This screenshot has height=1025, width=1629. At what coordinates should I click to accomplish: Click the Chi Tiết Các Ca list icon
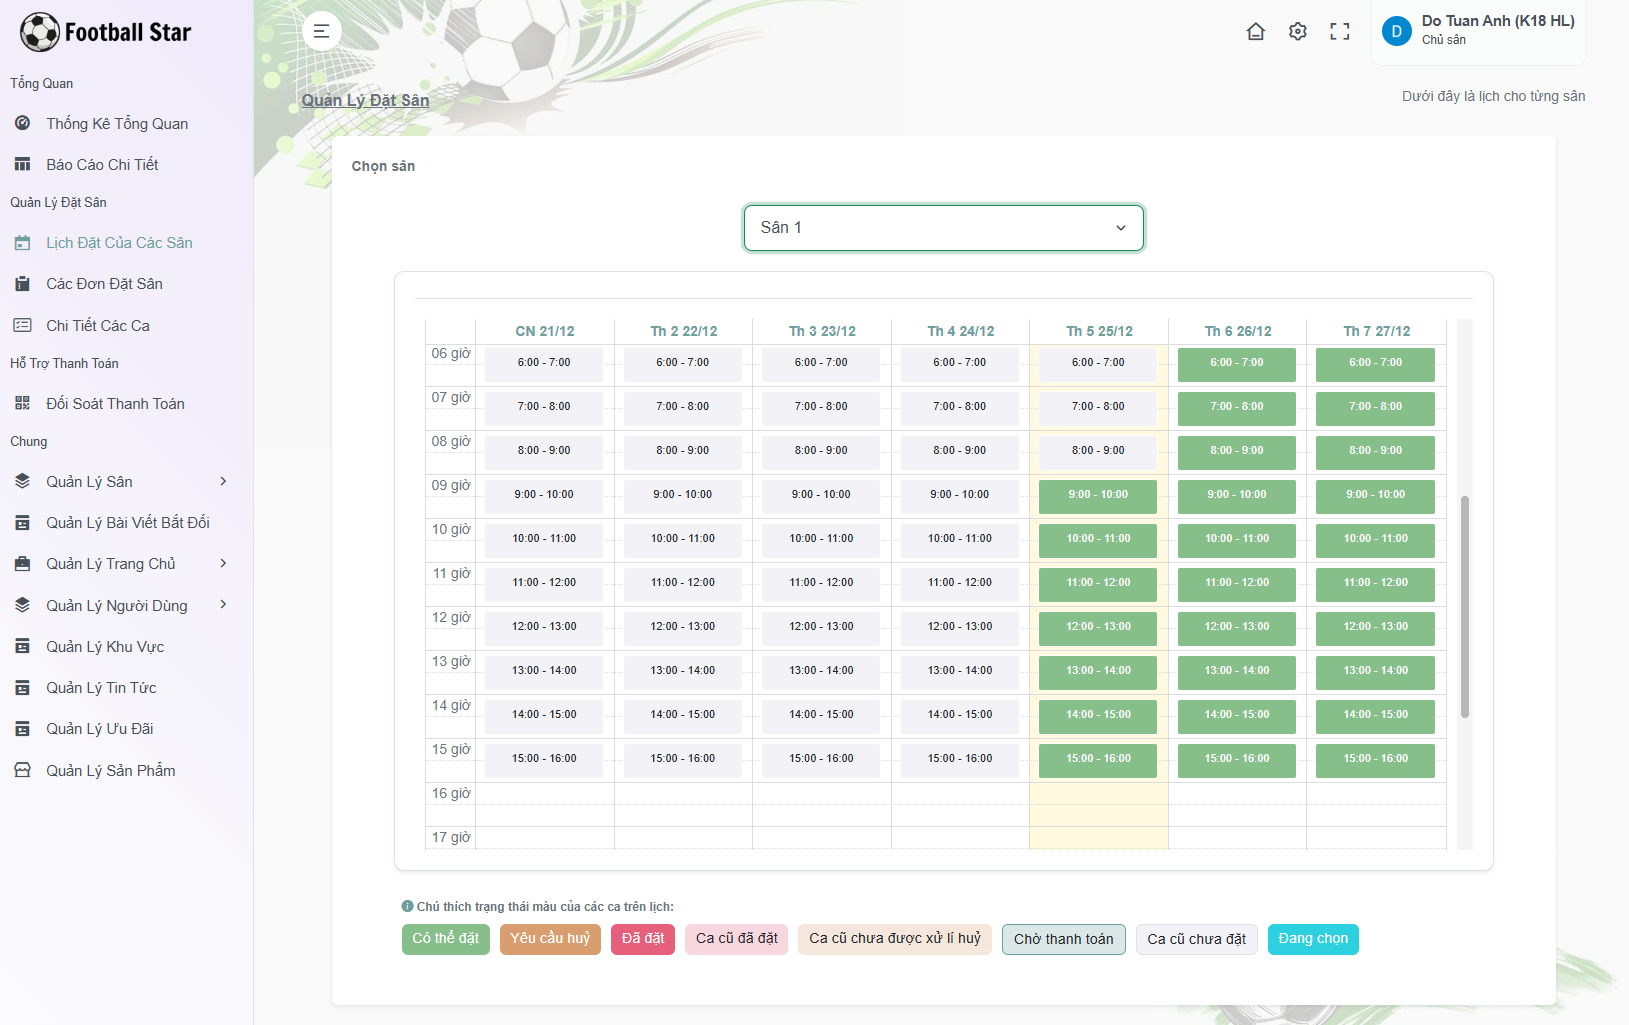(23, 324)
